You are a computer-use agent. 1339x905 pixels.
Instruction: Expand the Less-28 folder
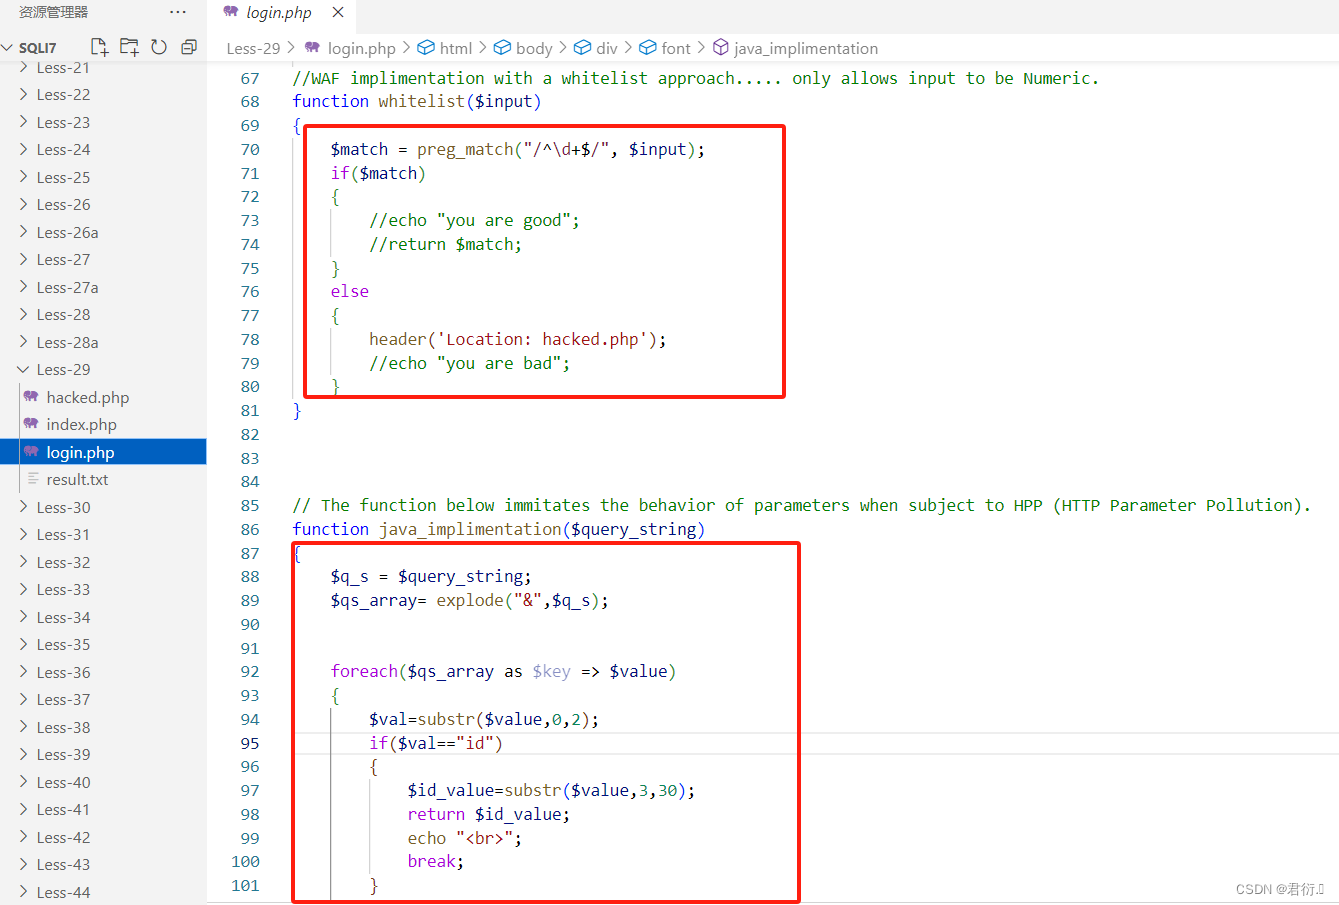[x=64, y=314]
